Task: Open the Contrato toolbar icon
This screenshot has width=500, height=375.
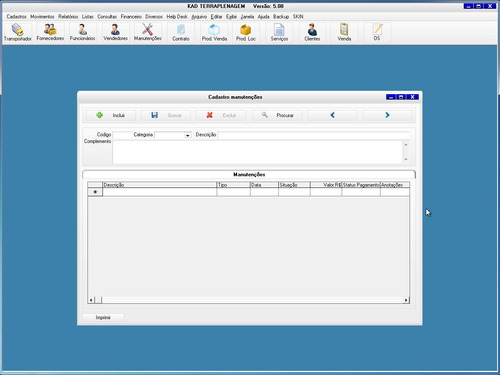Action: pyautogui.click(x=181, y=32)
